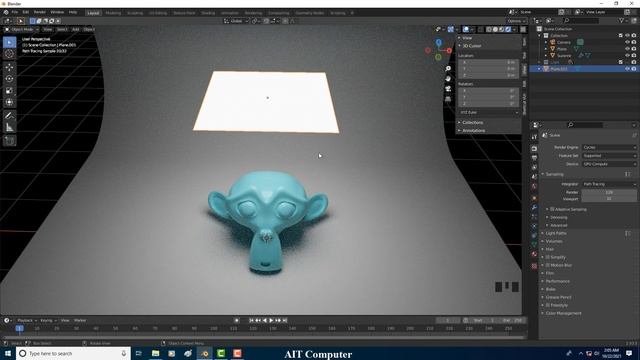
Task: Select the Scale tool
Action: click(9, 91)
